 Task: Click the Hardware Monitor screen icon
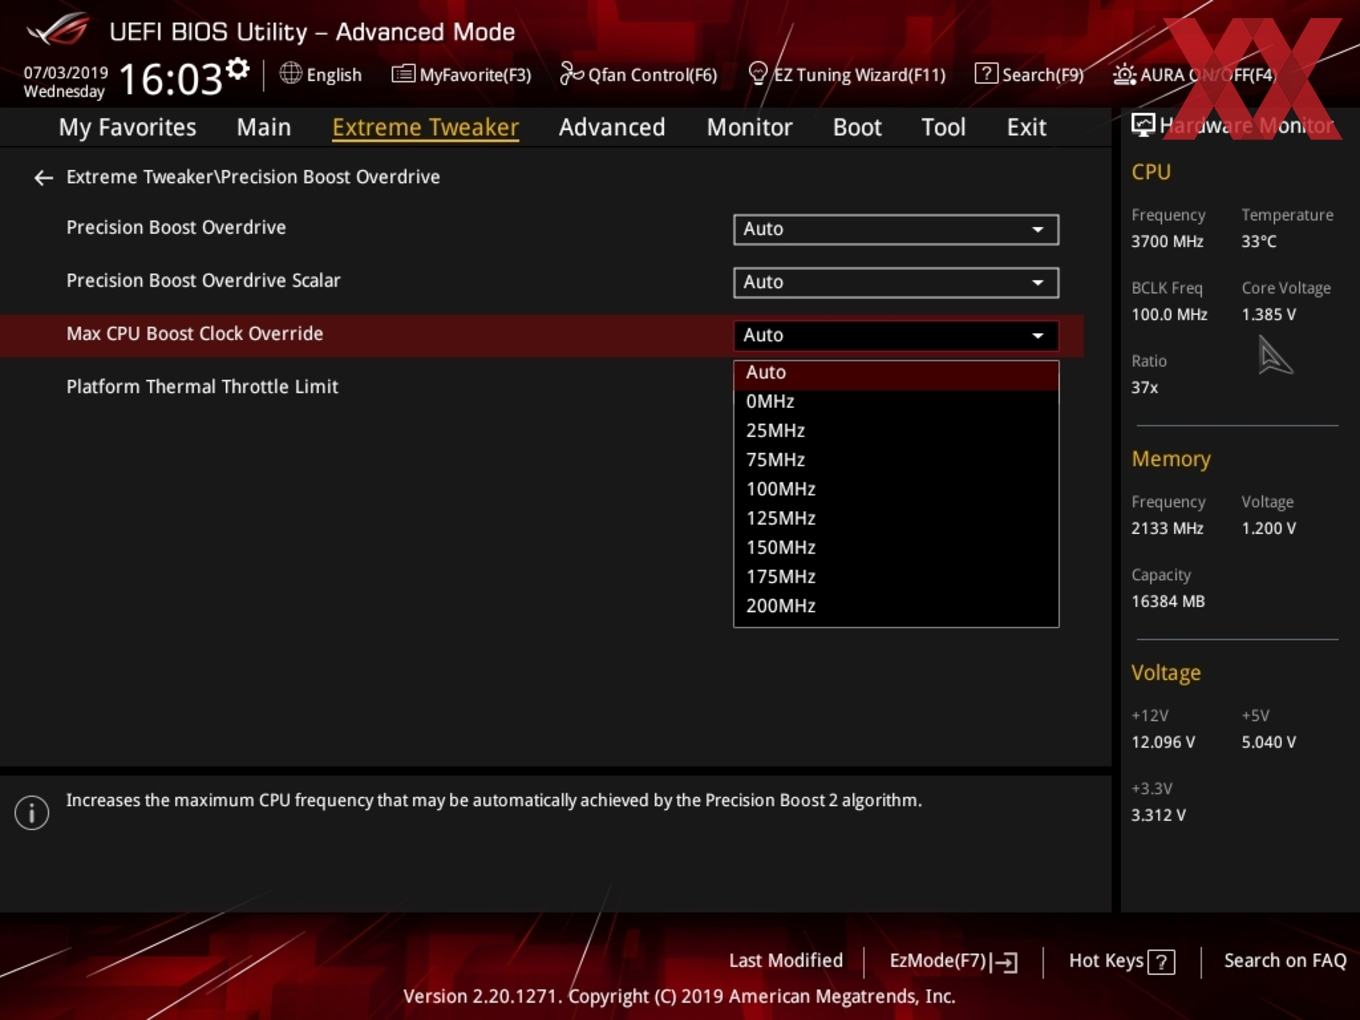pyautogui.click(x=1143, y=125)
